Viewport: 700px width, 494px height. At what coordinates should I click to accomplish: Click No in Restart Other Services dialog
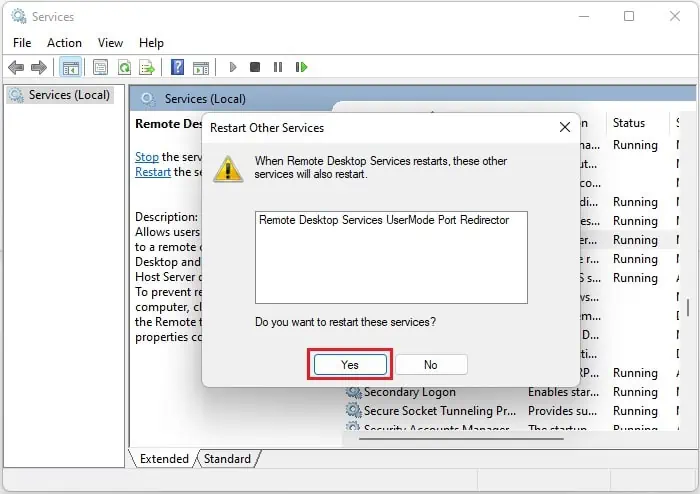click(431, 365)
